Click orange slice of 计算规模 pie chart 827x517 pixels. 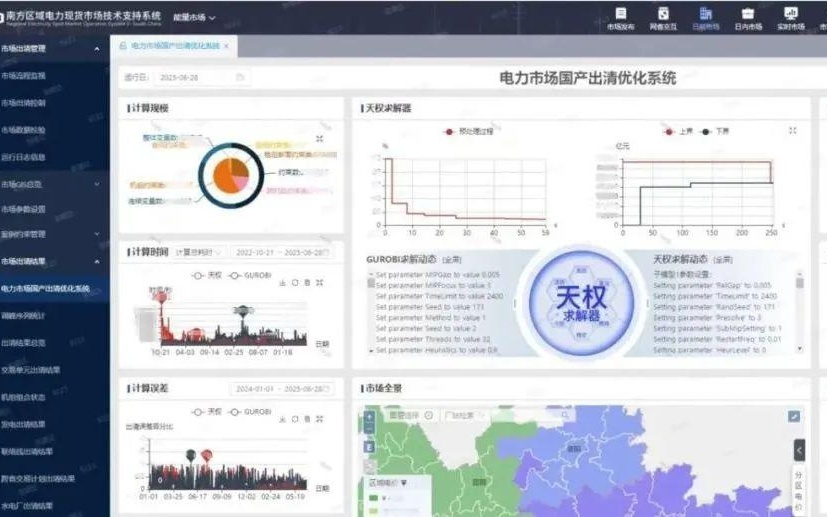pos(226,179)
